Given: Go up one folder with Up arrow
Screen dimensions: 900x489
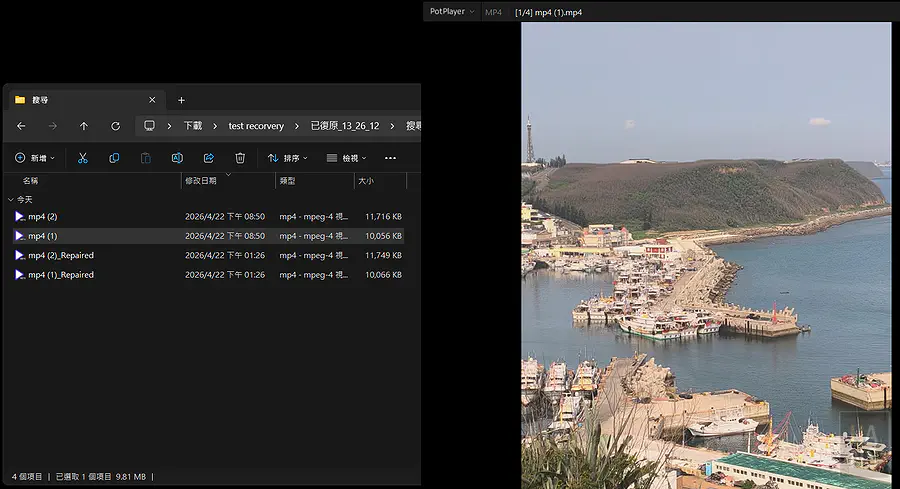Looking at the screenshot, I should tap(84, 126).
